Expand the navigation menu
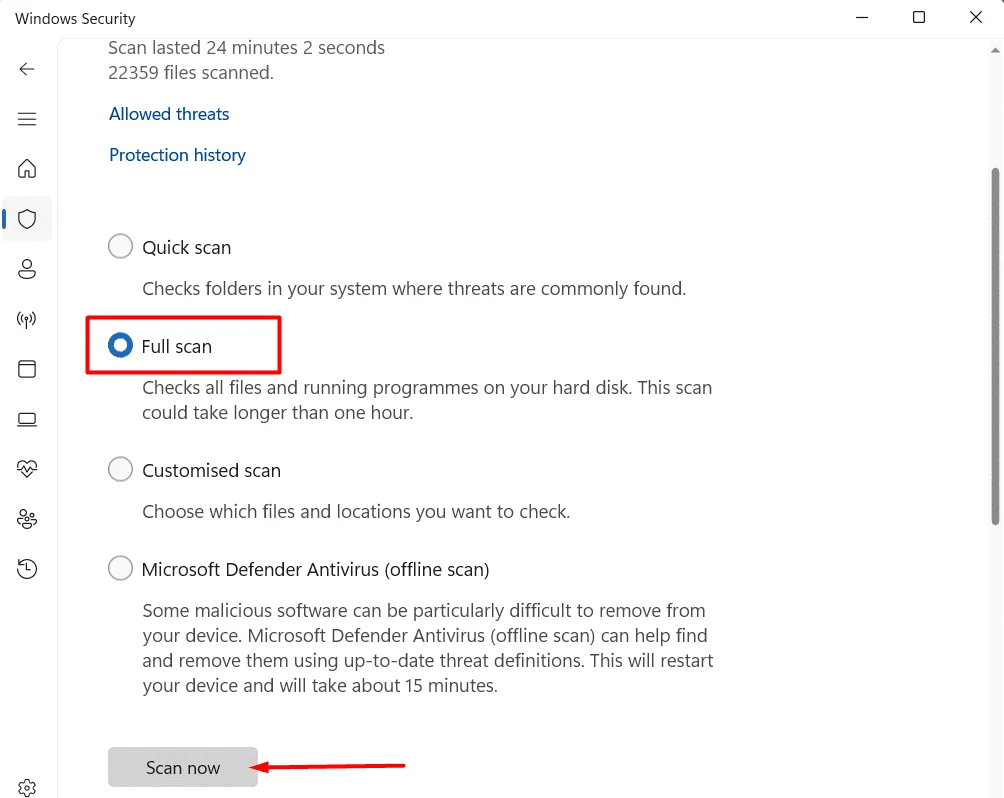The image size is (1004, 798). point(27,118)
